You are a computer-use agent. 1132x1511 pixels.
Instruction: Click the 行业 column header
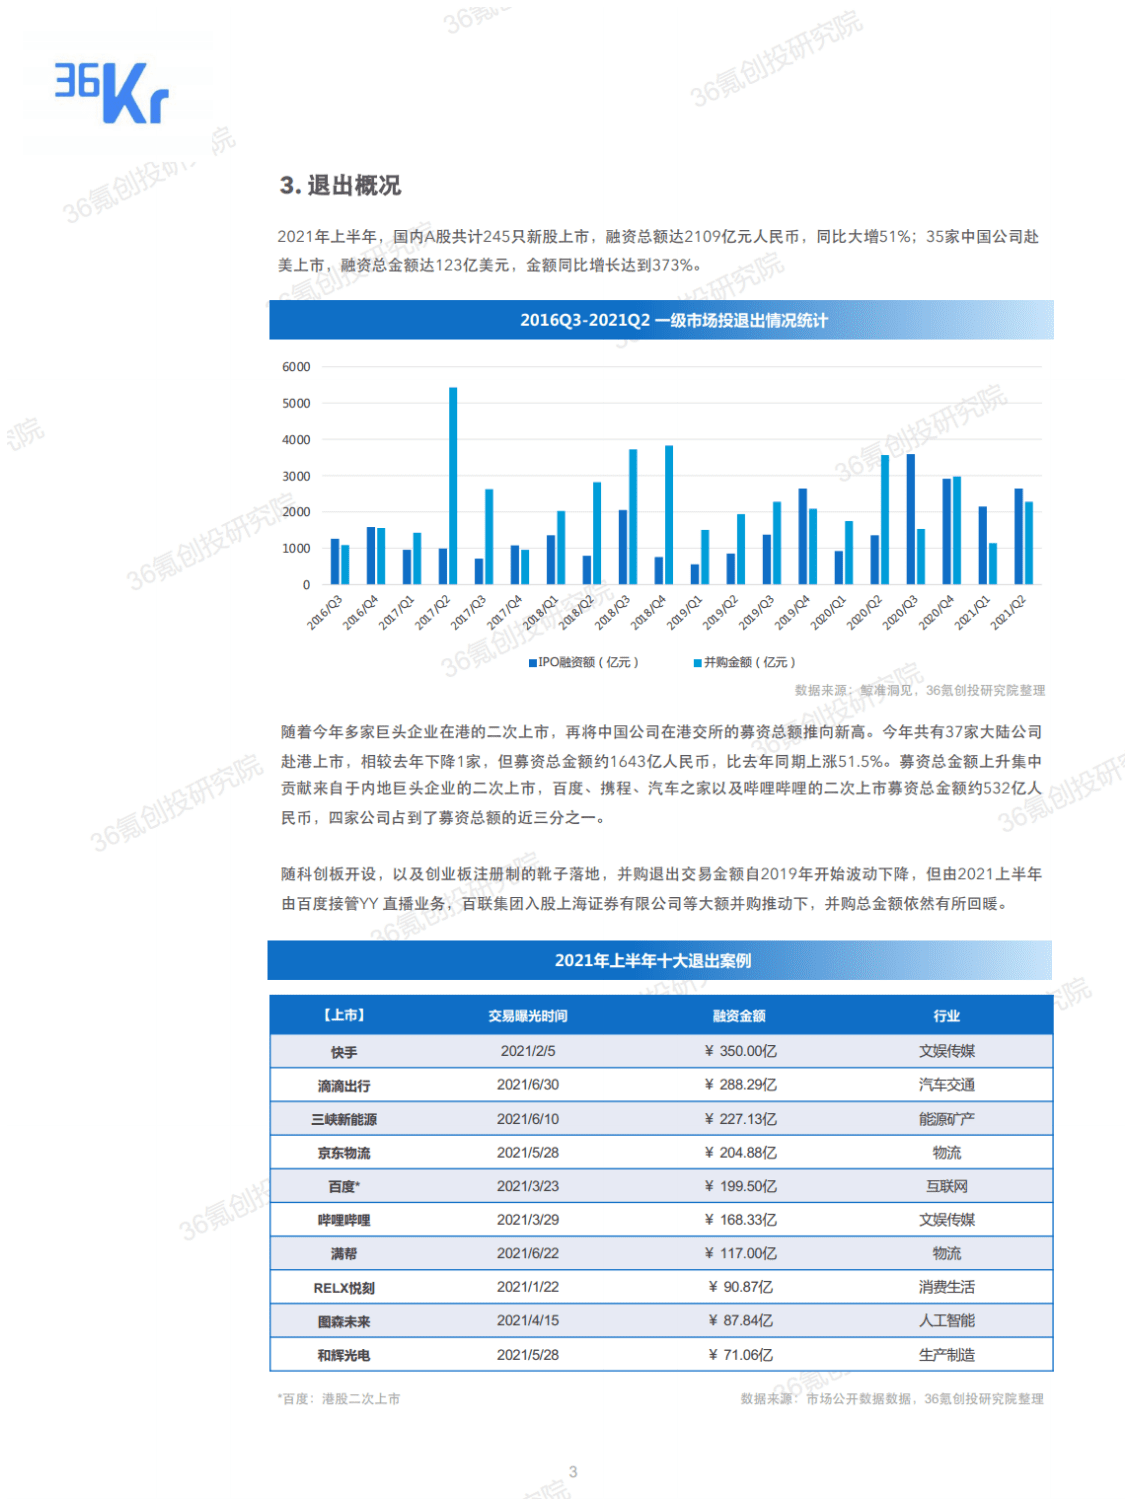pyautogui.click(x=946, y=1014)
